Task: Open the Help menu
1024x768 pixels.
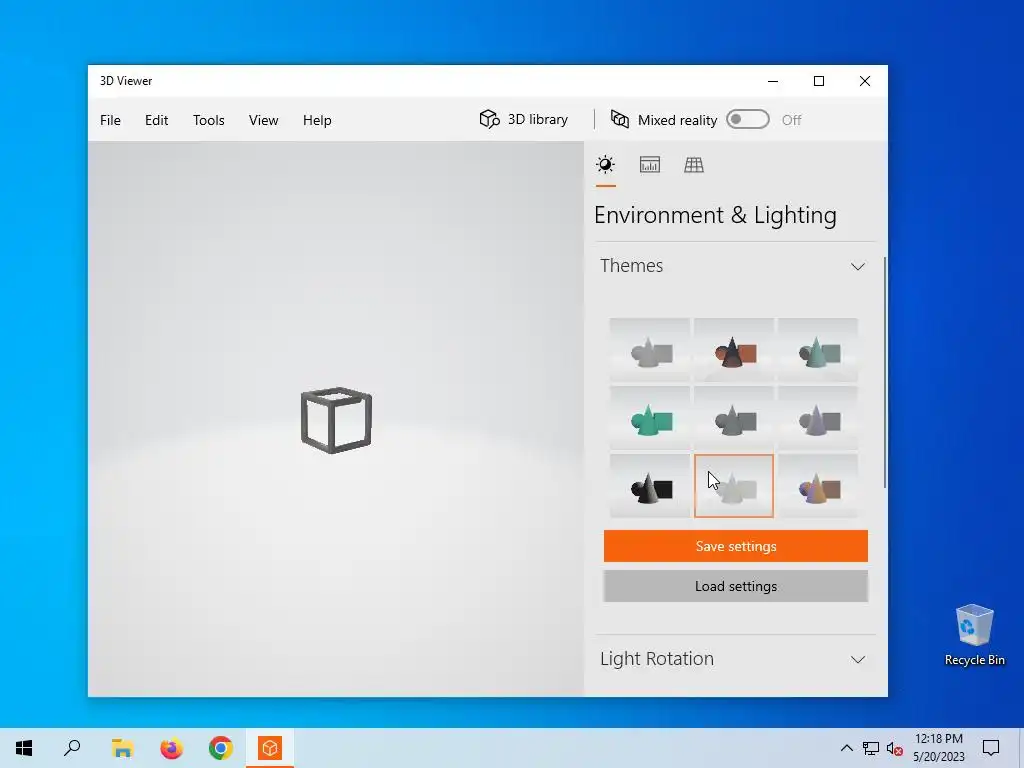Action: (x=317, y=120)
